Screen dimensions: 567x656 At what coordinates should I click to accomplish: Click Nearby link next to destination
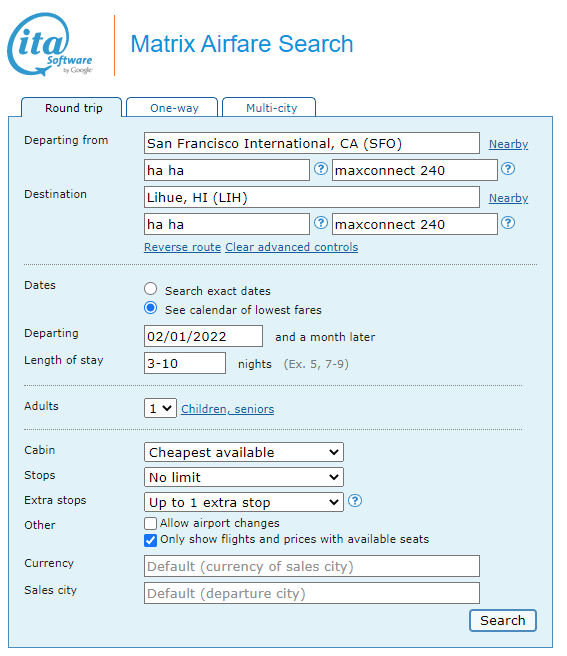tap(508, 198)
